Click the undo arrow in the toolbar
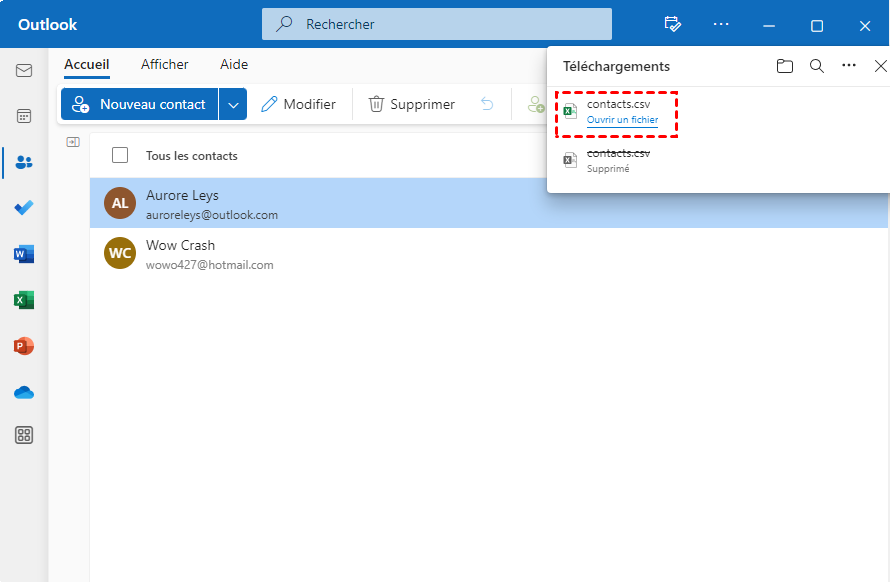Viewport: 890px width, 582px height. (487, 104)
